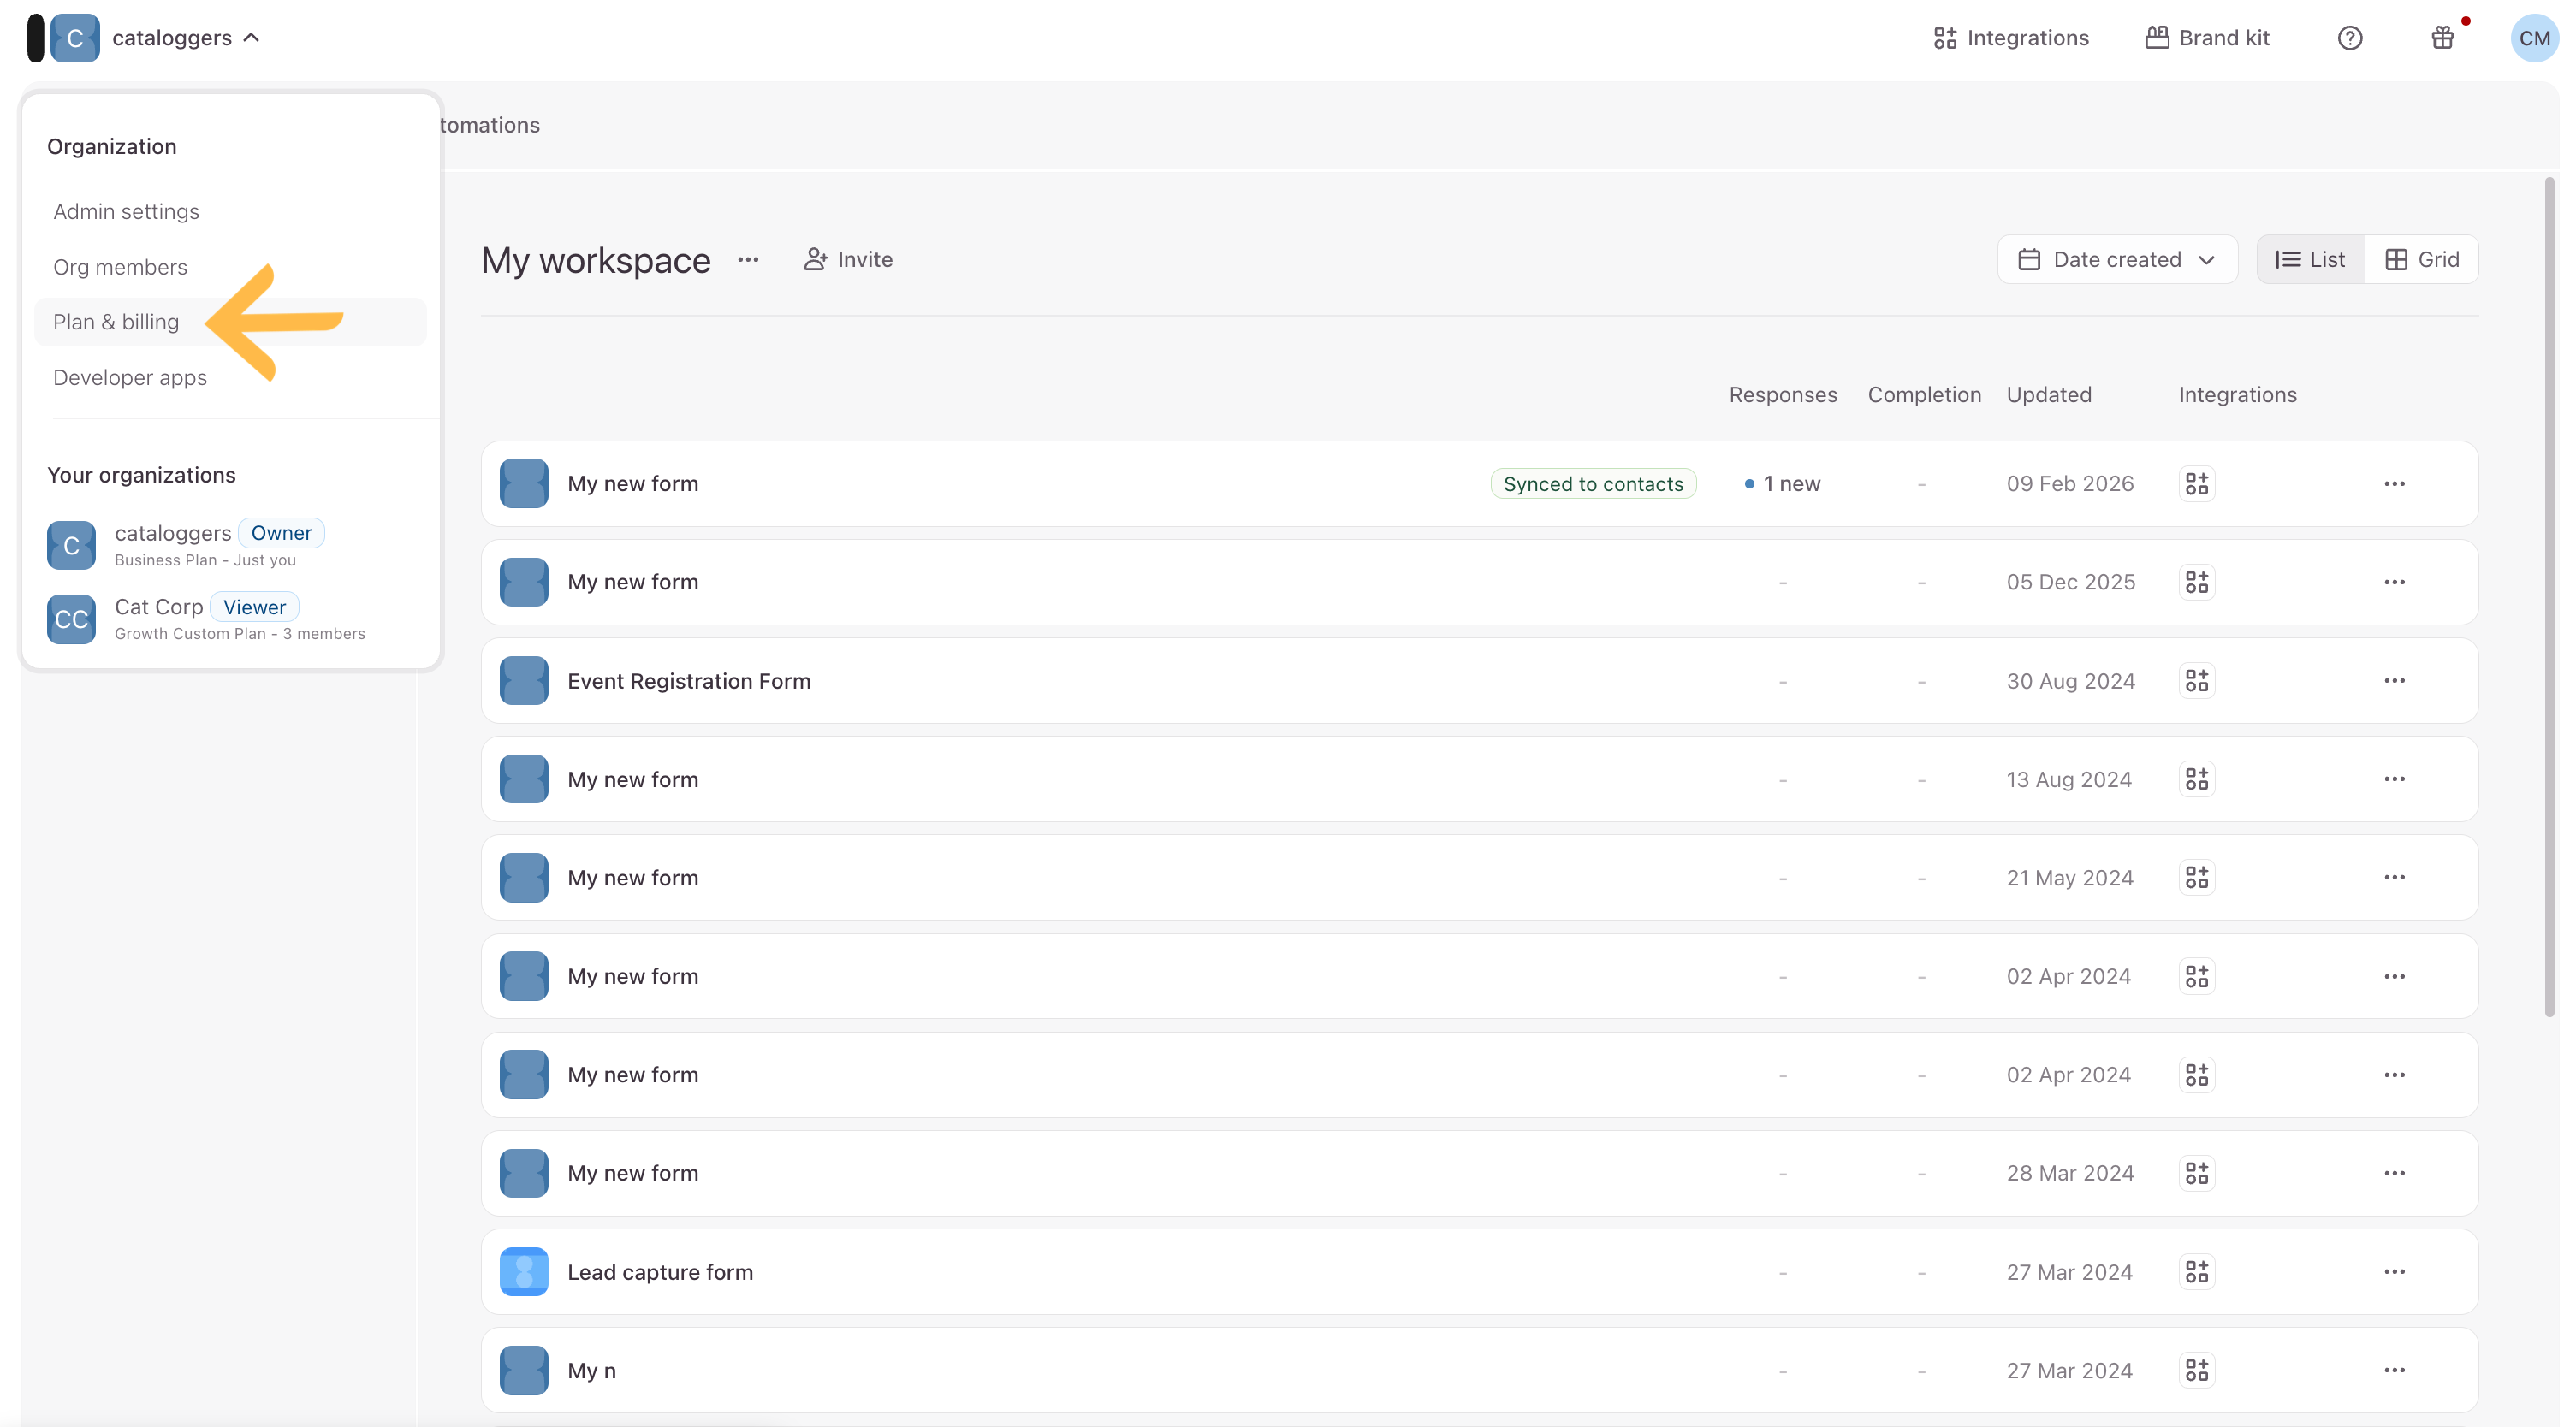
Task: Open Admin settings in organization menu
Action: [126, 212]
